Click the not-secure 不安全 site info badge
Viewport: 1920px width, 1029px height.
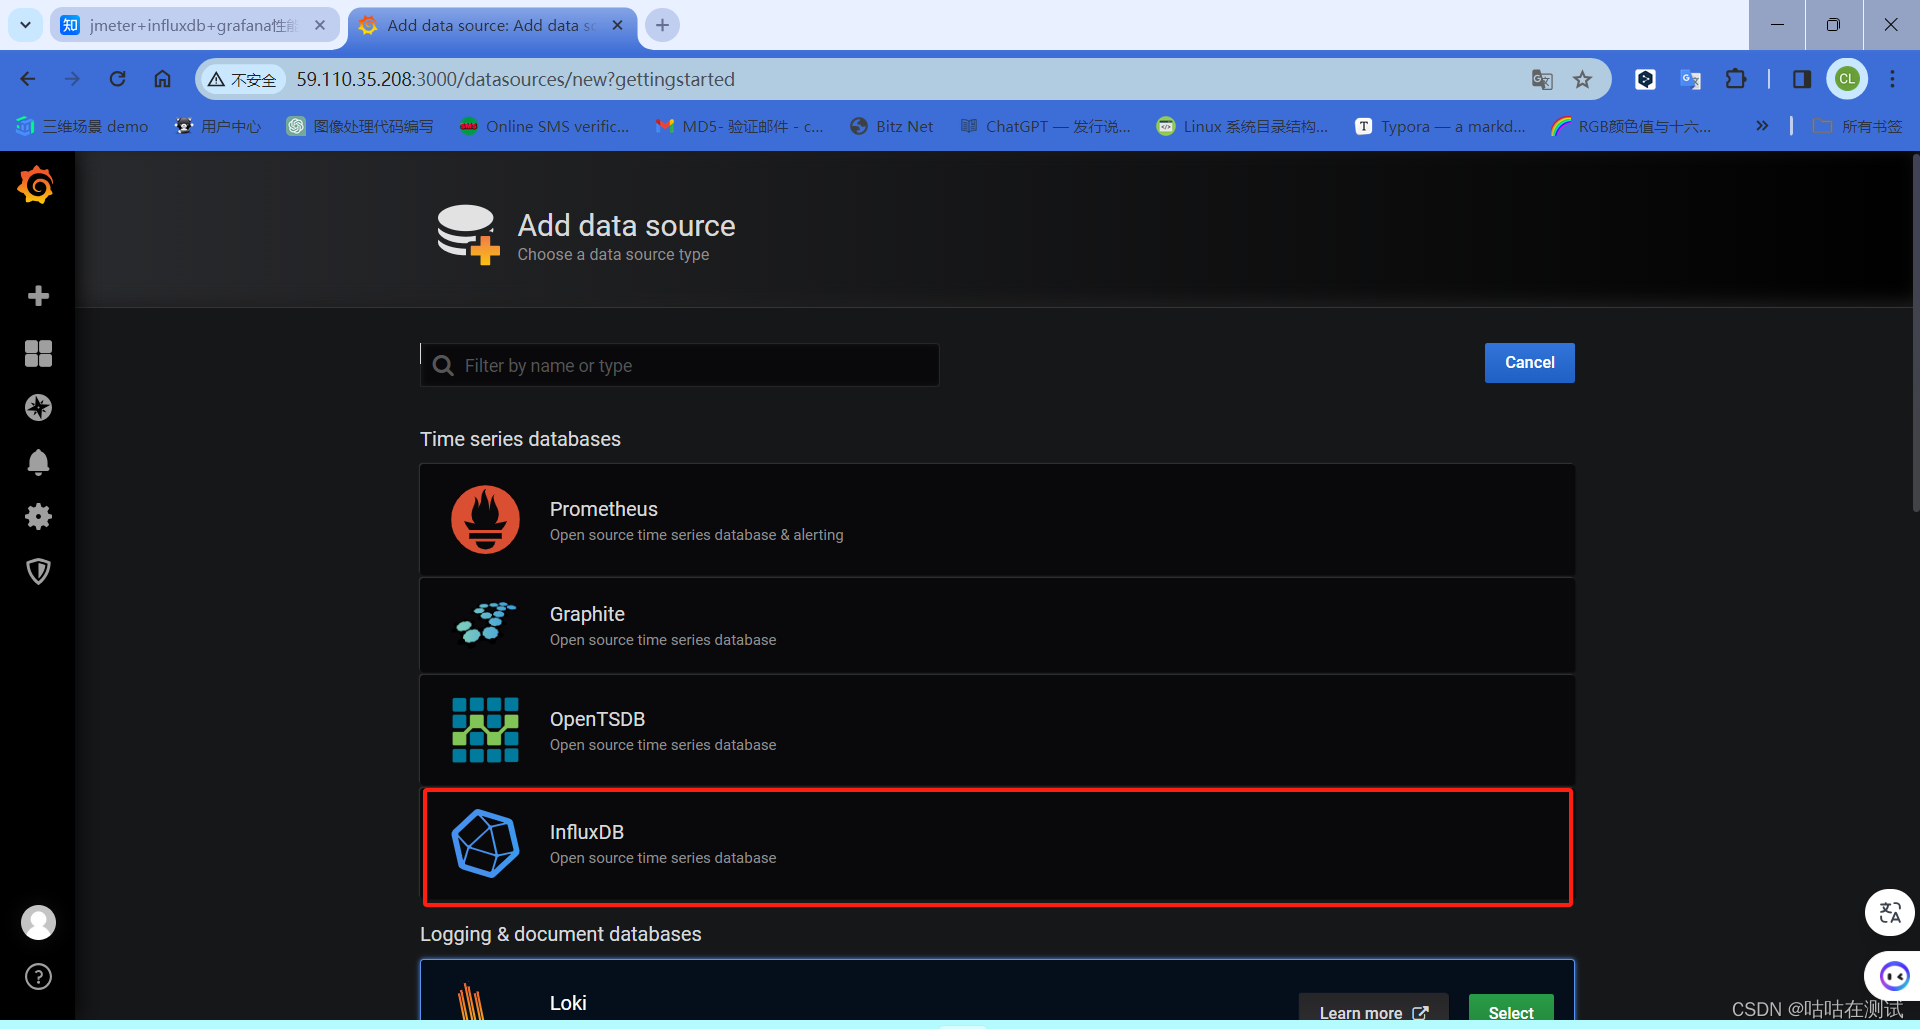pyautogui.click(x=242, y=79)
